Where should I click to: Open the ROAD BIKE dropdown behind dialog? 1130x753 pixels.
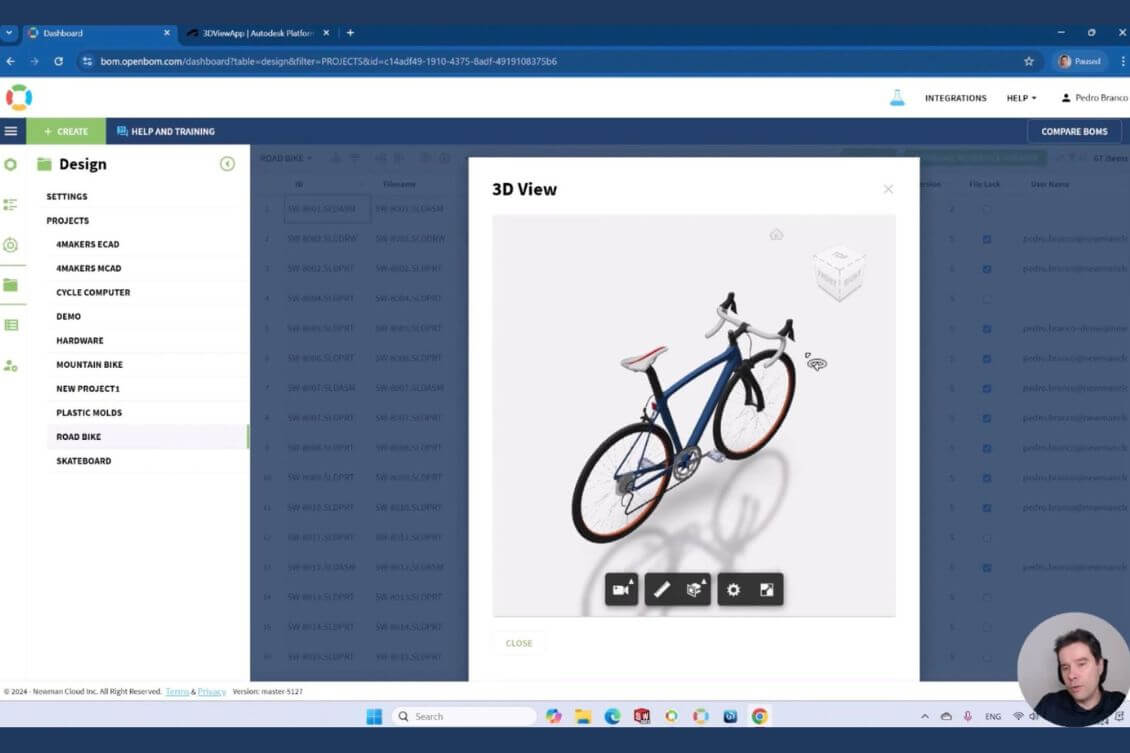tap(286, 158)
